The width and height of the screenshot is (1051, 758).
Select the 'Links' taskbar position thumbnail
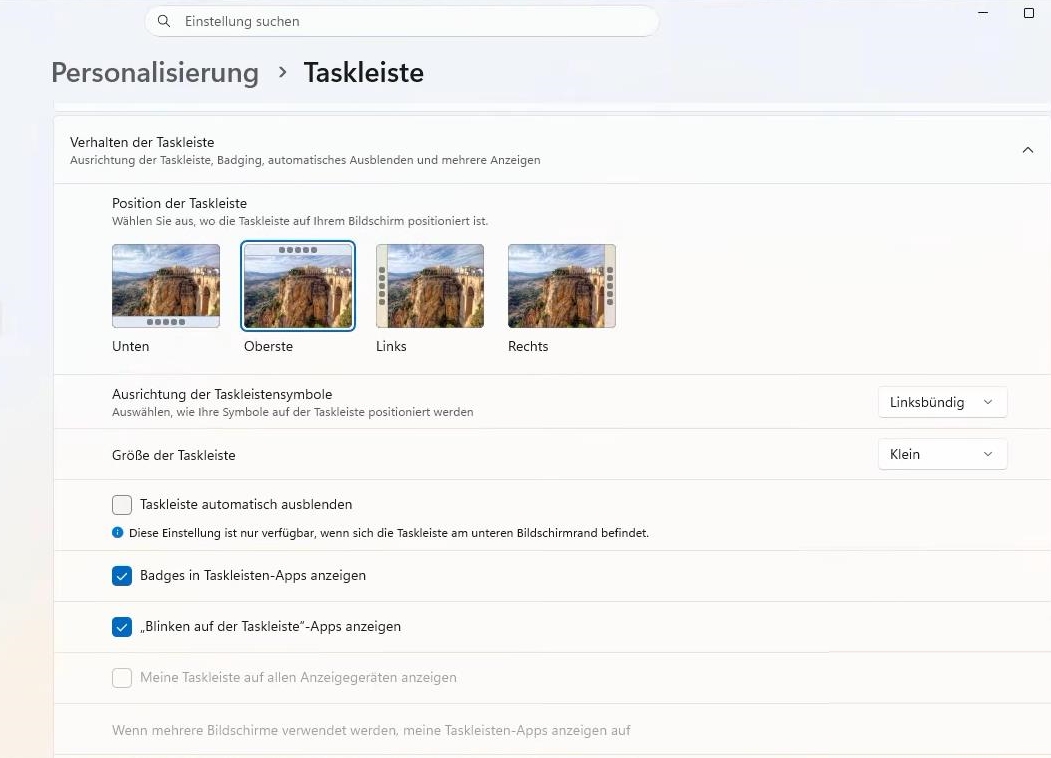(x=430, y=286)
